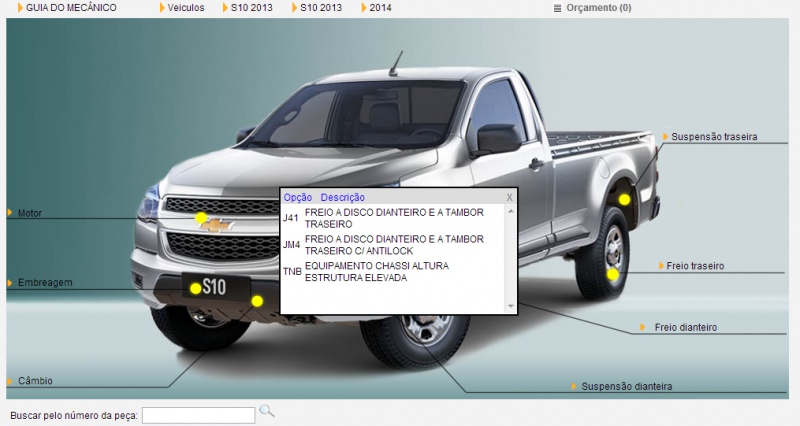800x426 pixels.
Task: Click the orange arrow before Freio dianteiro
Action: pyautogui.click(x=642, y=327)
